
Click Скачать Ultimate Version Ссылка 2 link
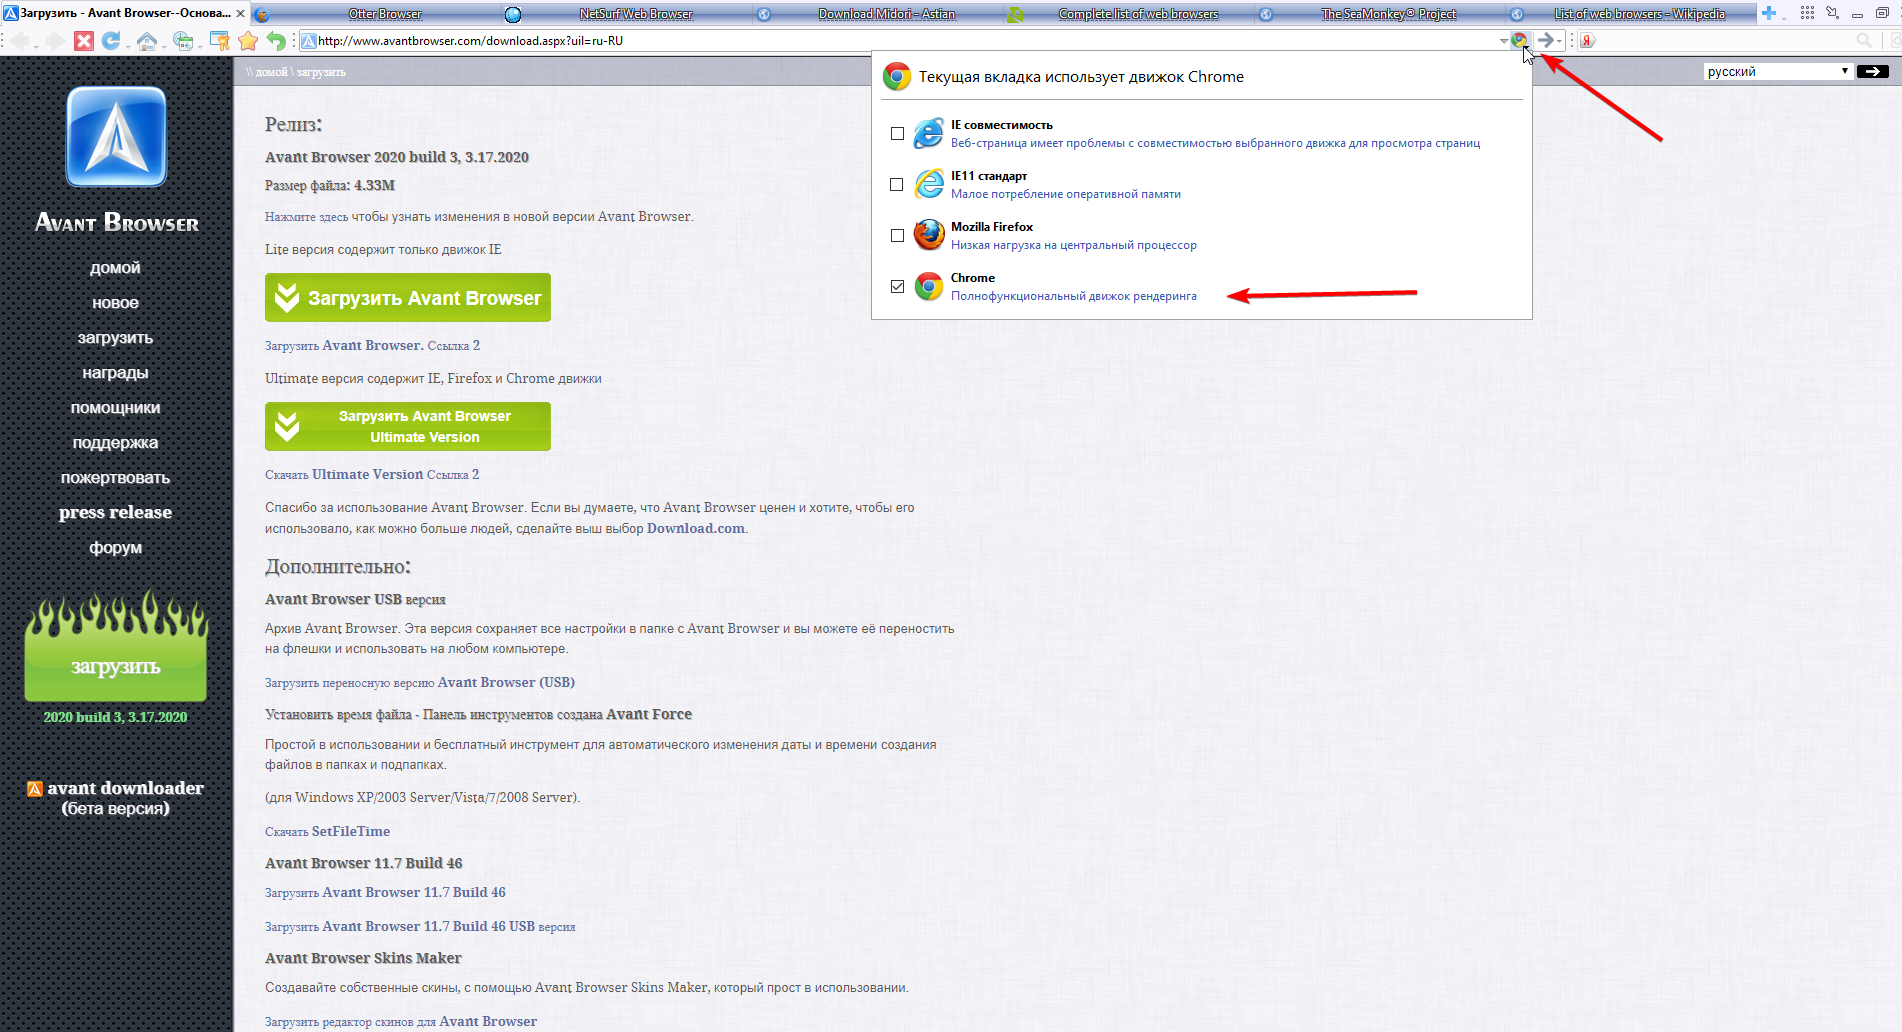click(372, 475)
